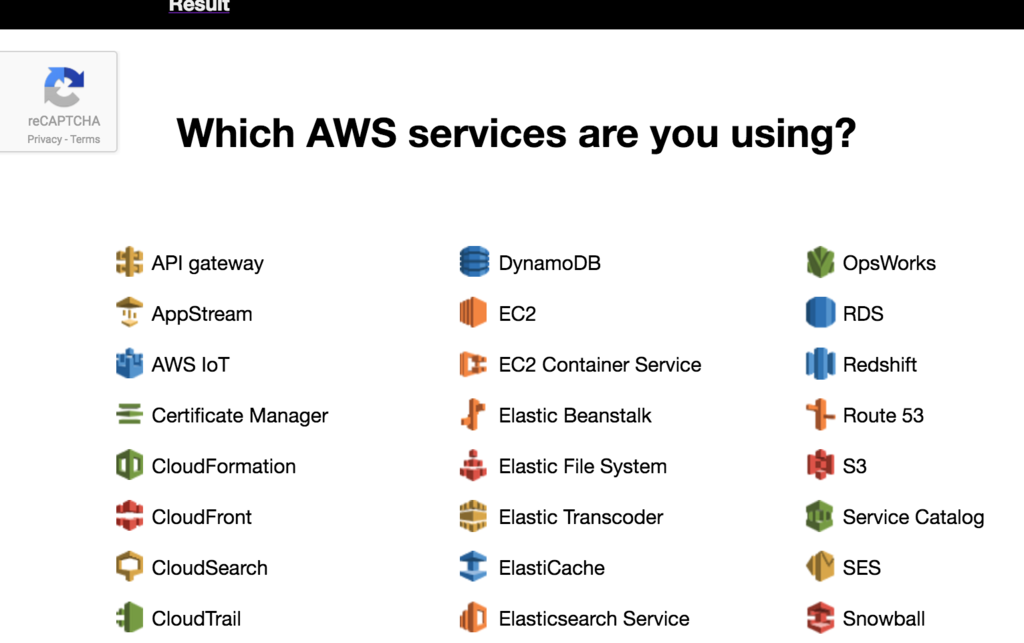Select the CloudFront icon
The height and width of the screenshot is (643, 1024).
coord(129,517)
